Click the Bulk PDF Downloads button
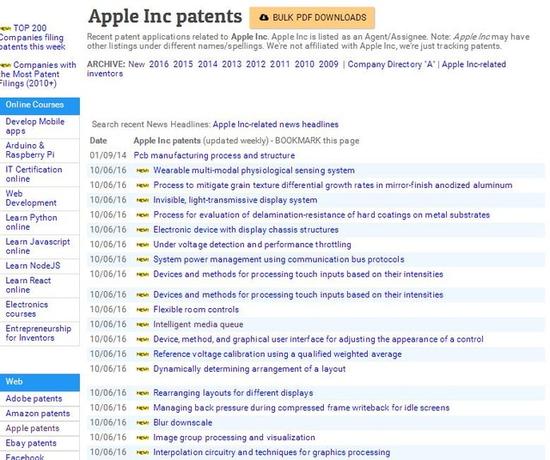The height and width of the screenshot is (460, 550). click(312, 18)
